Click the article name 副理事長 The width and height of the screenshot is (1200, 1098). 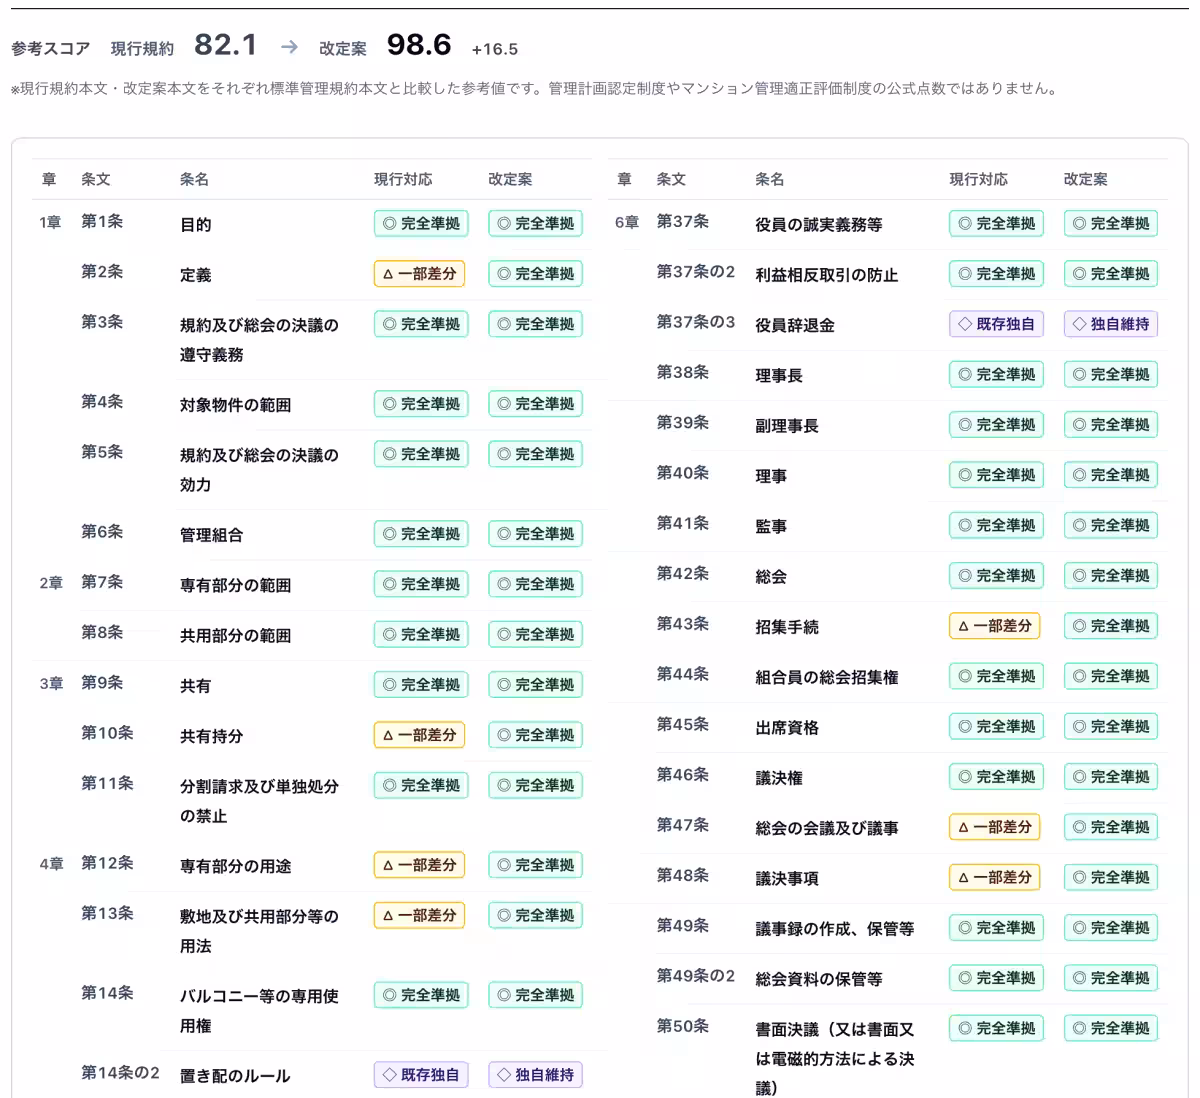click(787, 426)
